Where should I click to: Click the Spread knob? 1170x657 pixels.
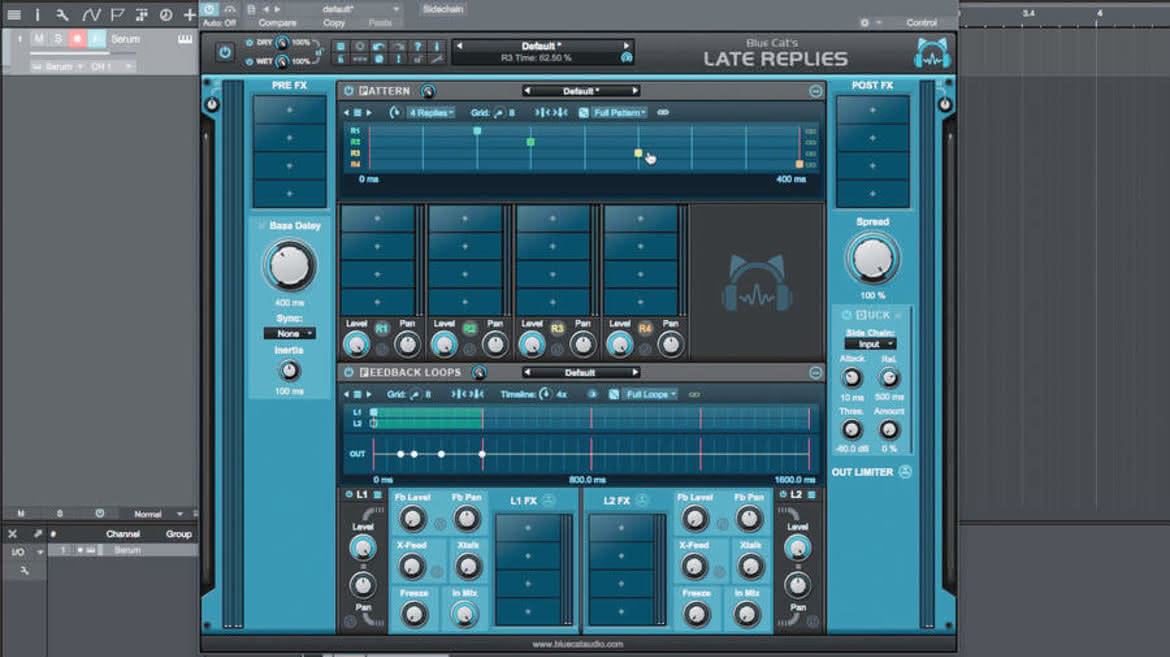[x=872, y=259]
